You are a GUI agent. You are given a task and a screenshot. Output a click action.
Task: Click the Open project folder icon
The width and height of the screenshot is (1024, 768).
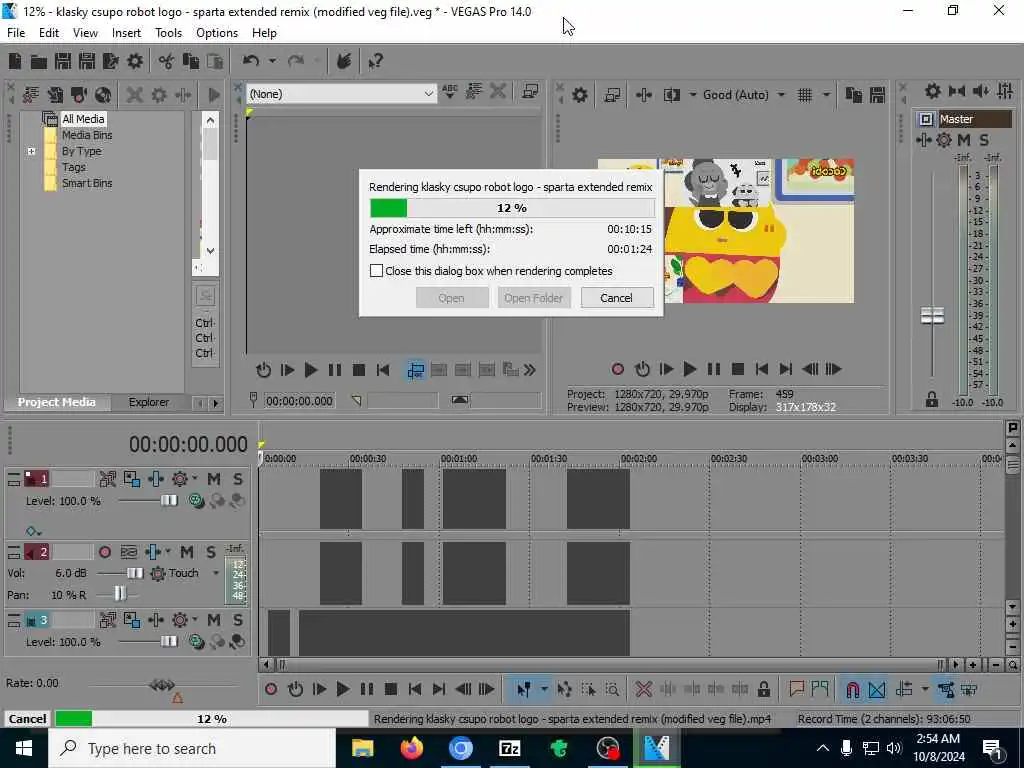[x=39, y=61]
